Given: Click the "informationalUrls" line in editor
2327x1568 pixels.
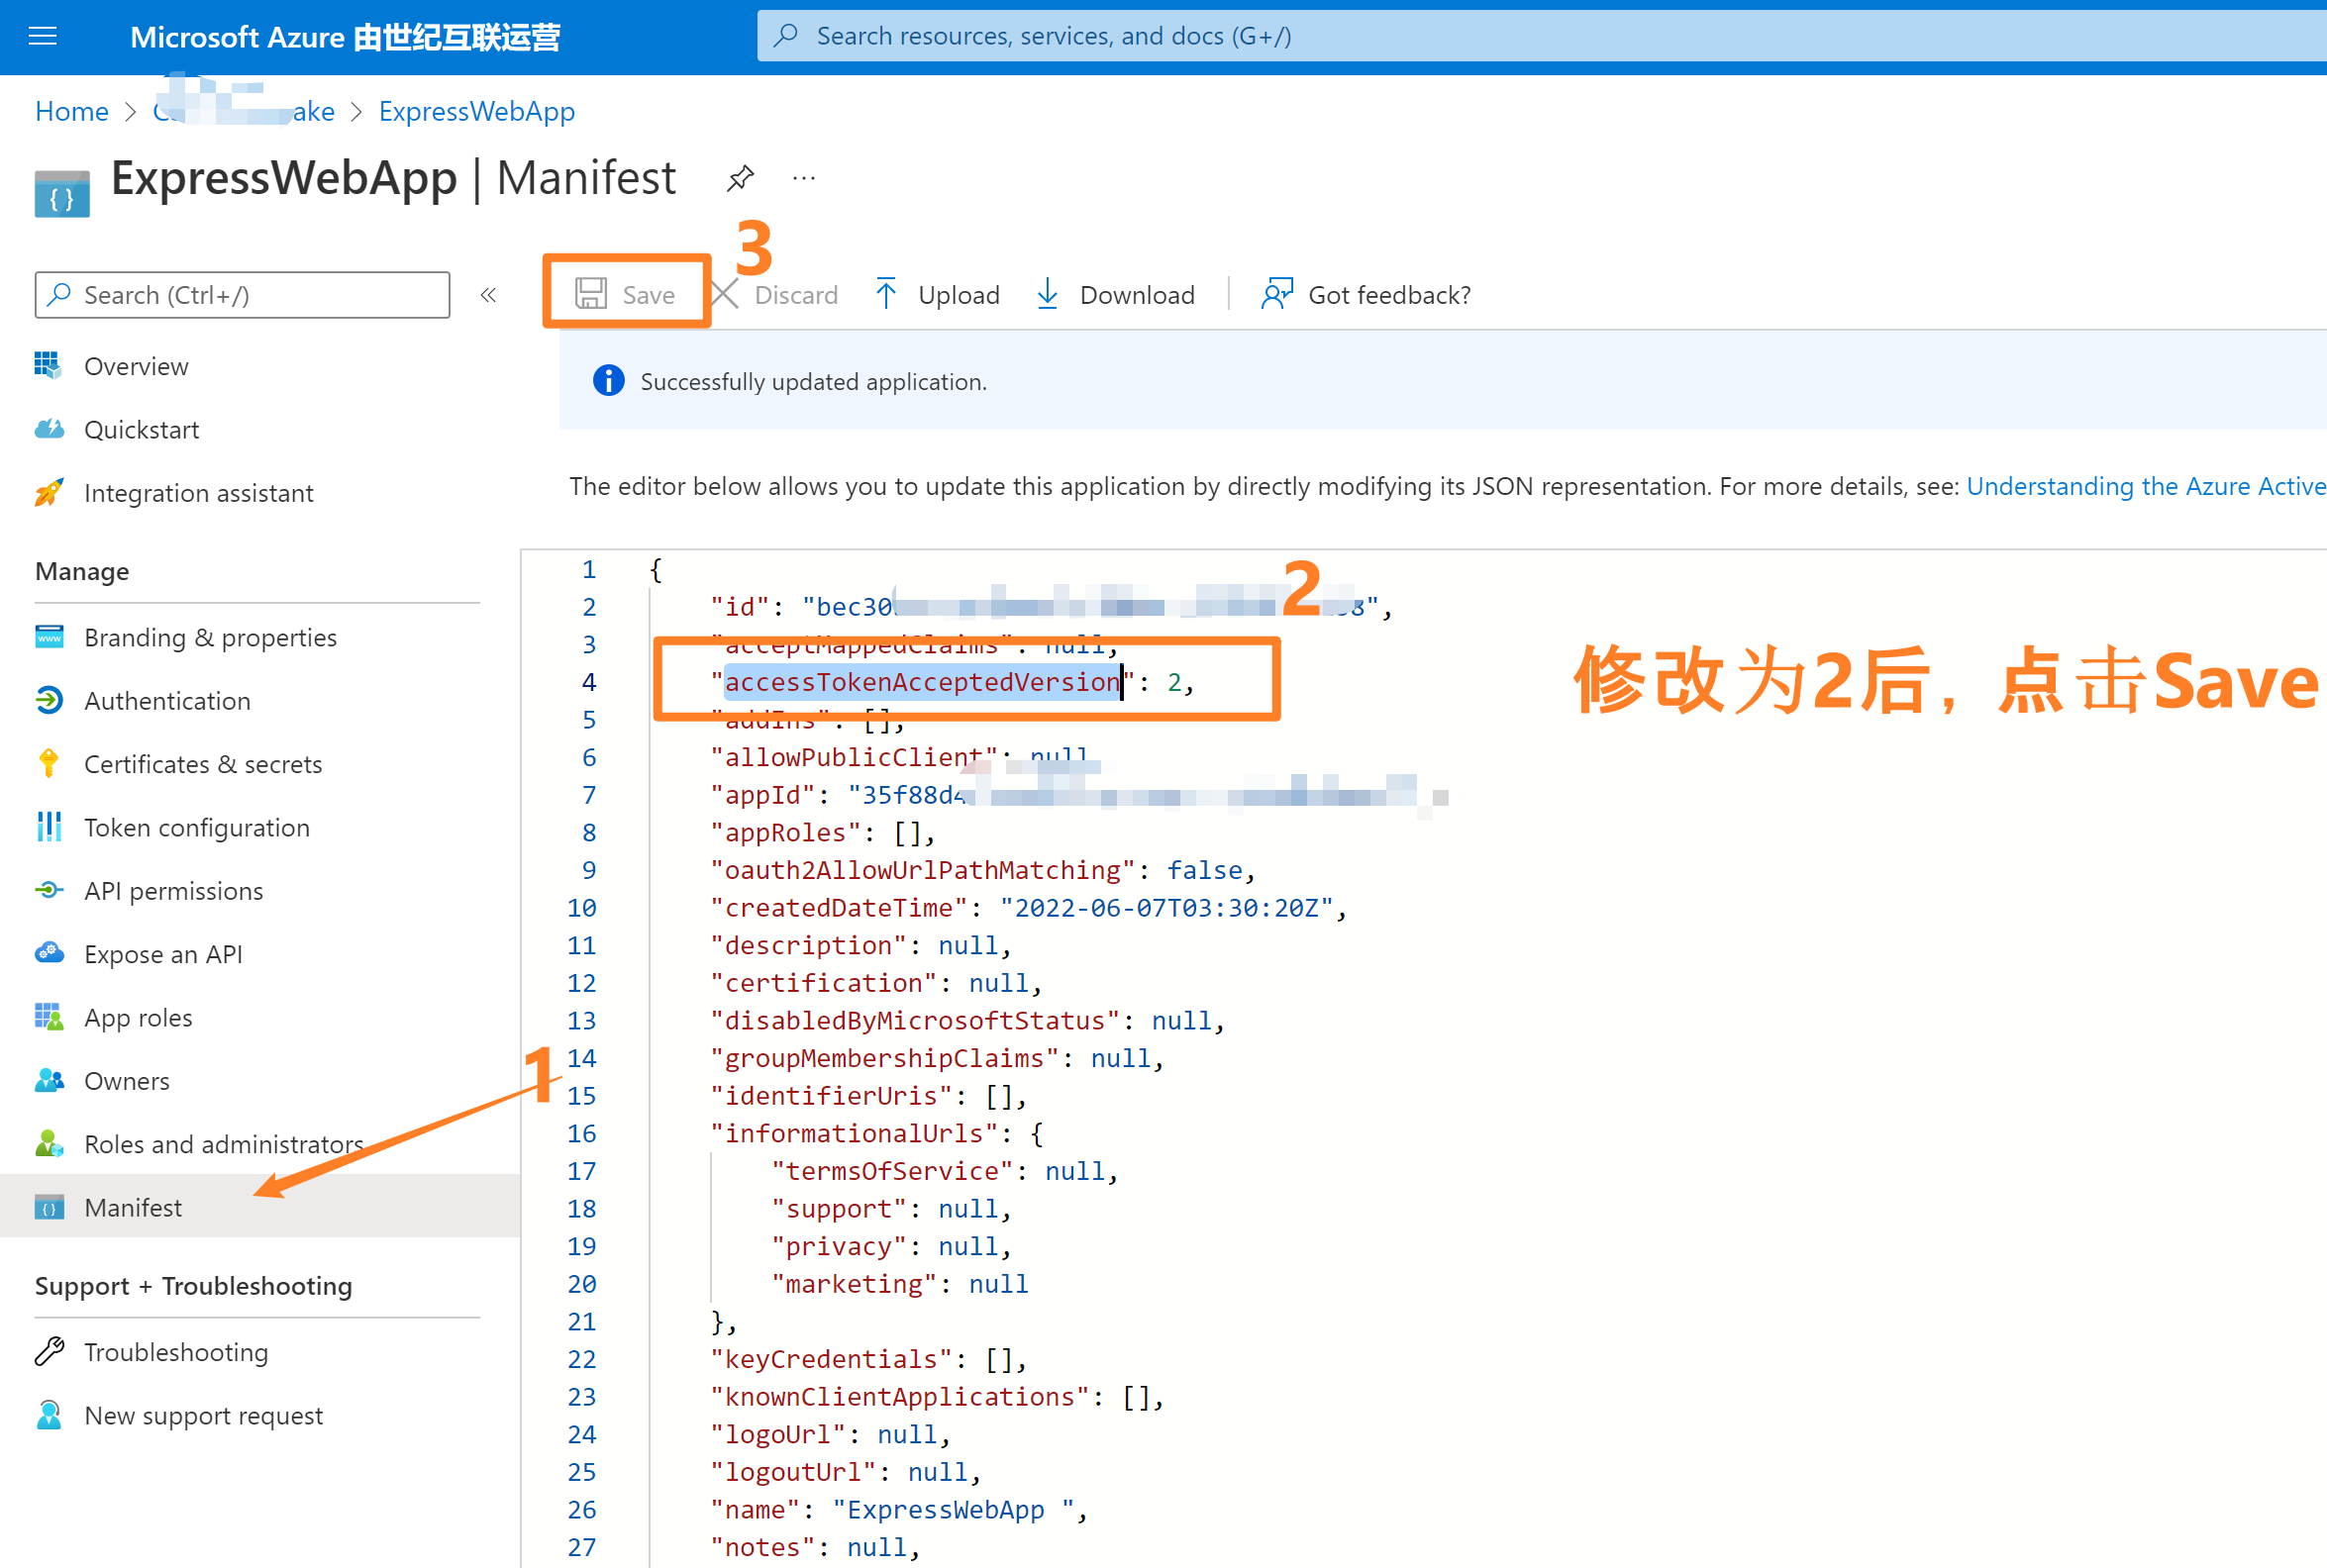Looking at the screenshot, I should click(x=877, y=1133).
